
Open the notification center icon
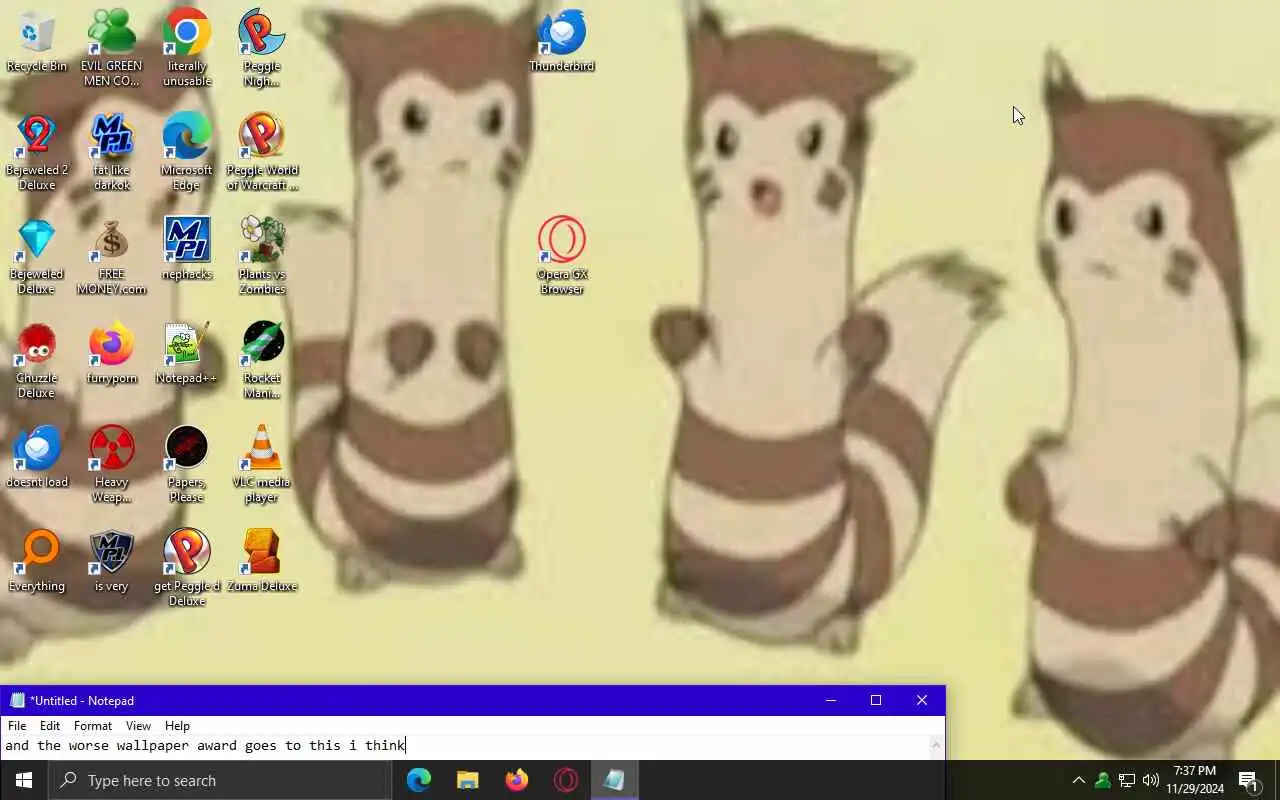click(x=1249, y=780)
